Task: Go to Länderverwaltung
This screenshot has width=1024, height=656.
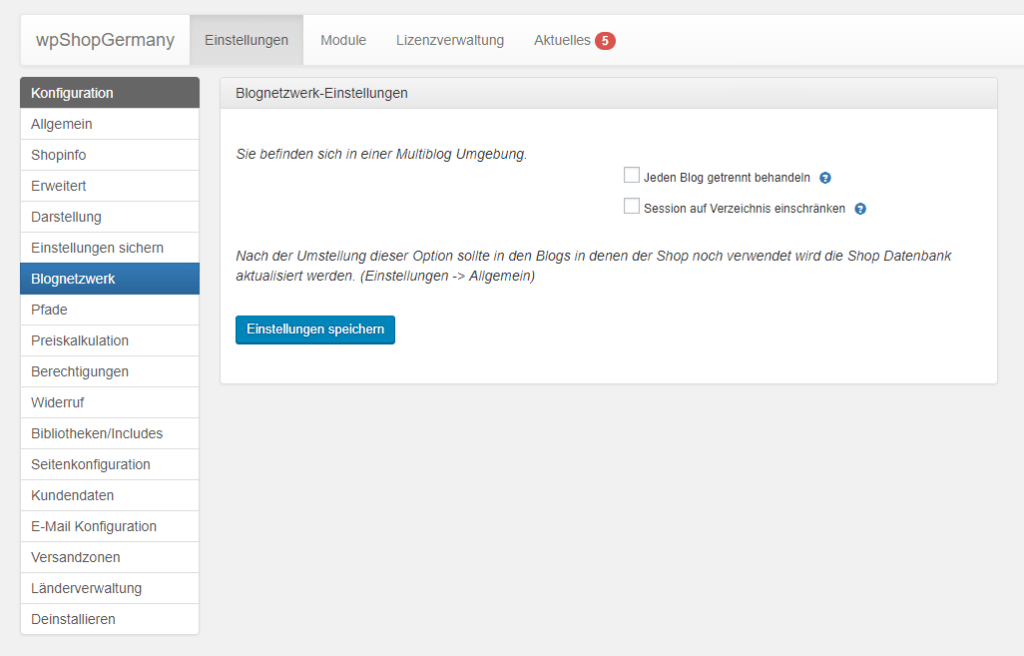Action: coord(110,588)
